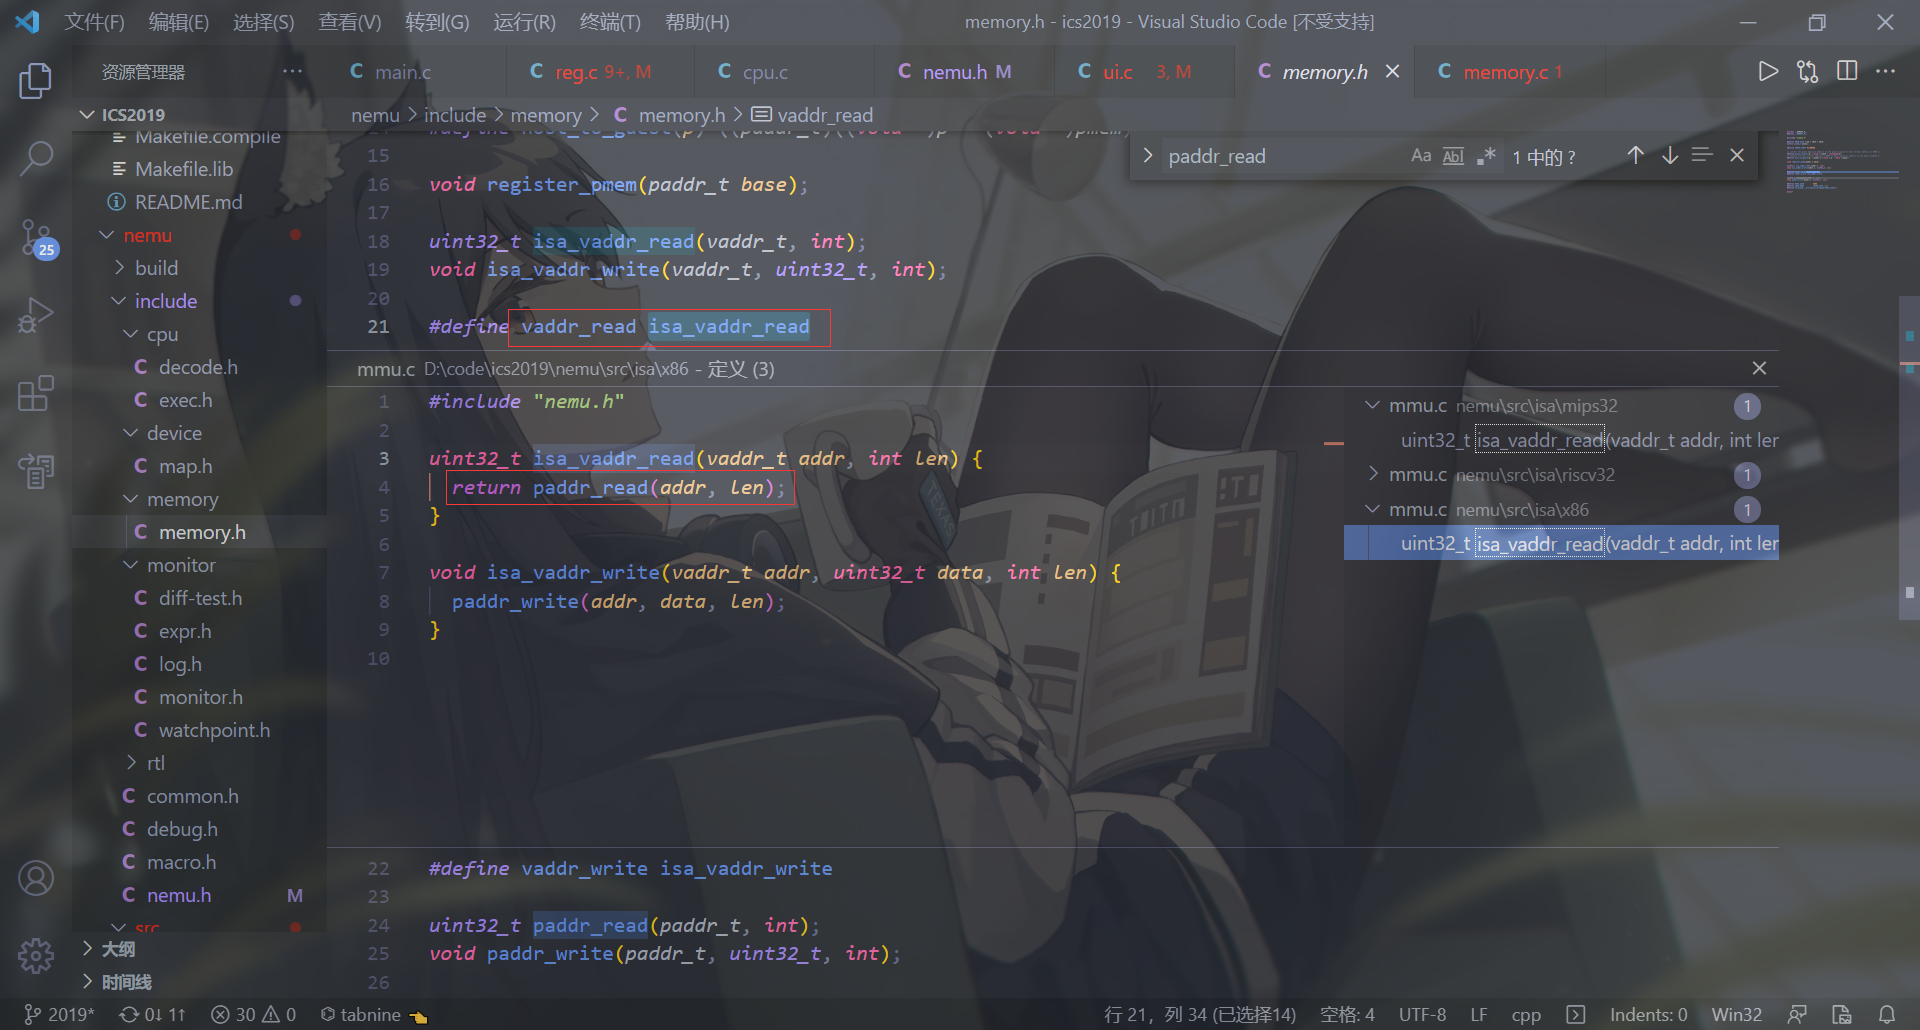This screenshot has height=1030, width=1920.
Task: Click errors and warnings count in status bar
Action: pos(253,1014)
